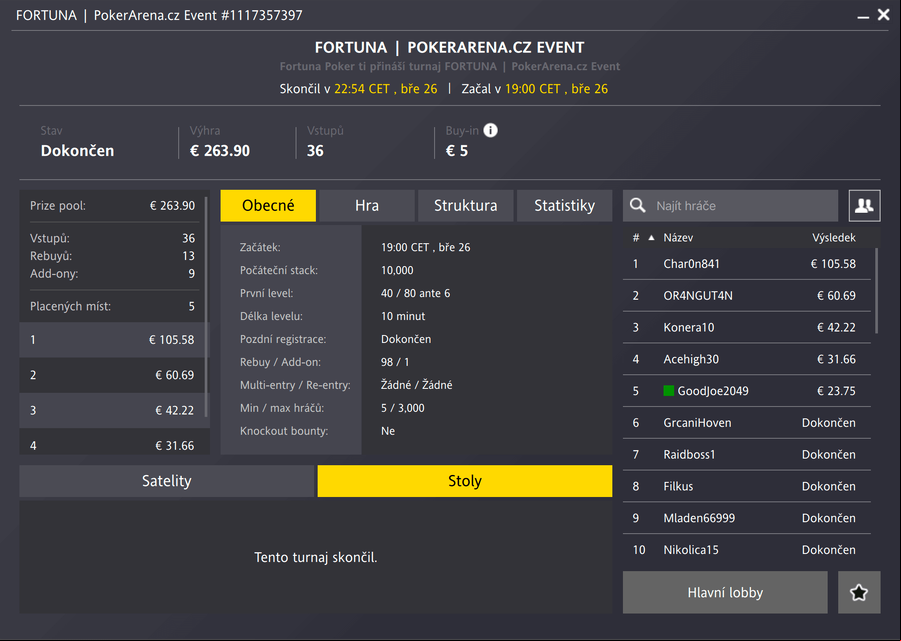Sort players by Výsledek column

(x=833, y=238)
